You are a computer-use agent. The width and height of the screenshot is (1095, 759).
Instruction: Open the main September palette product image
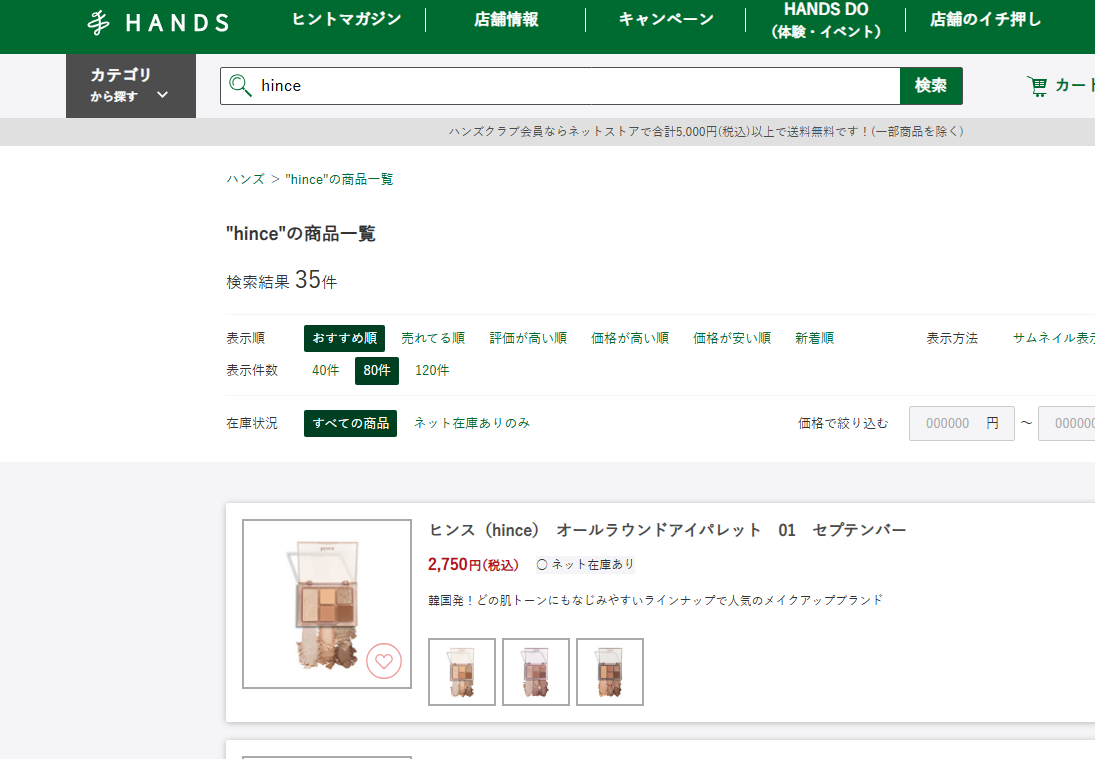click(x=327, y=604)
